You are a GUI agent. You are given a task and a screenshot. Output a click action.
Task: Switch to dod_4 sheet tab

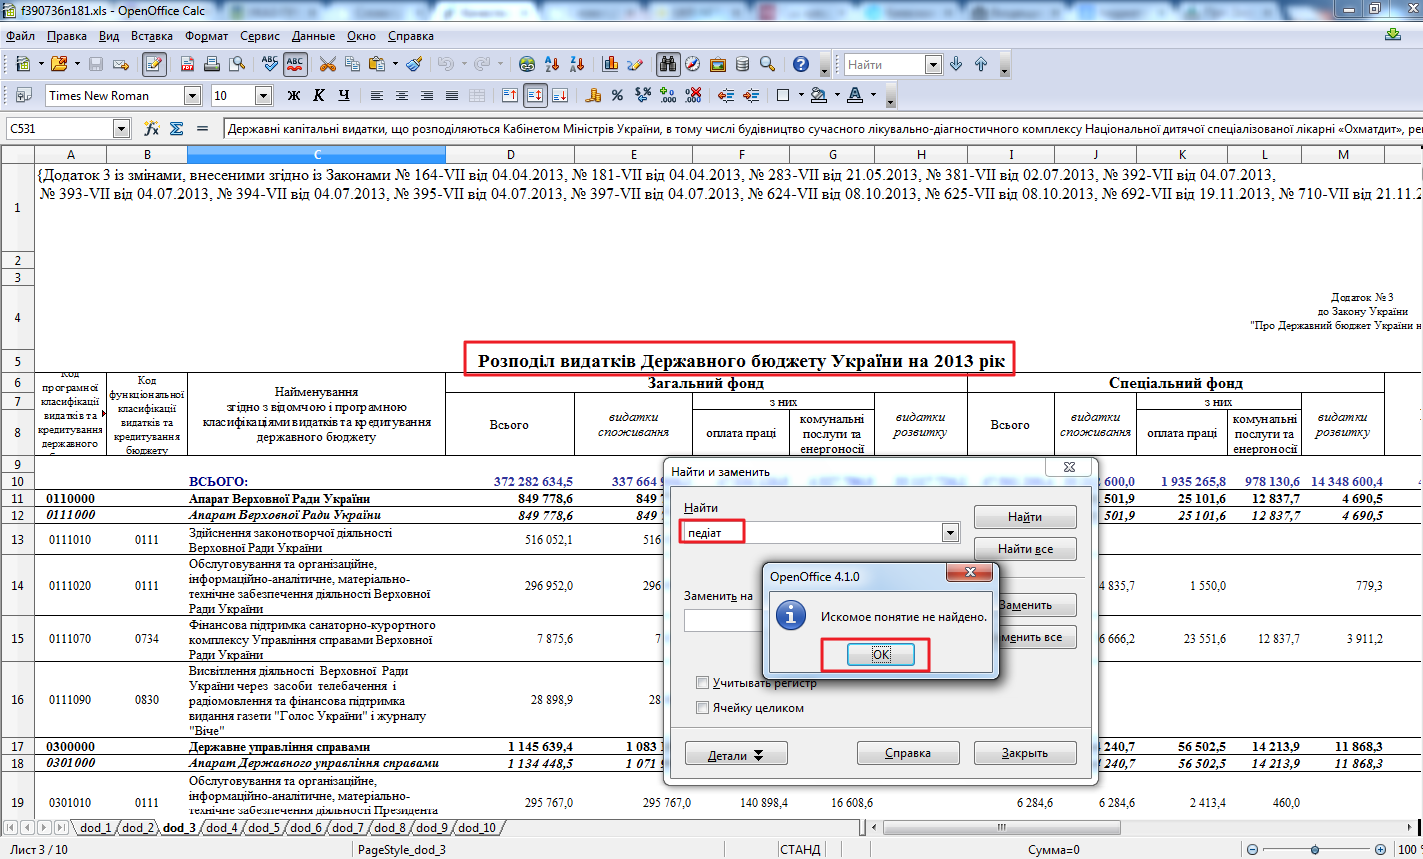[x=221, y=827]
